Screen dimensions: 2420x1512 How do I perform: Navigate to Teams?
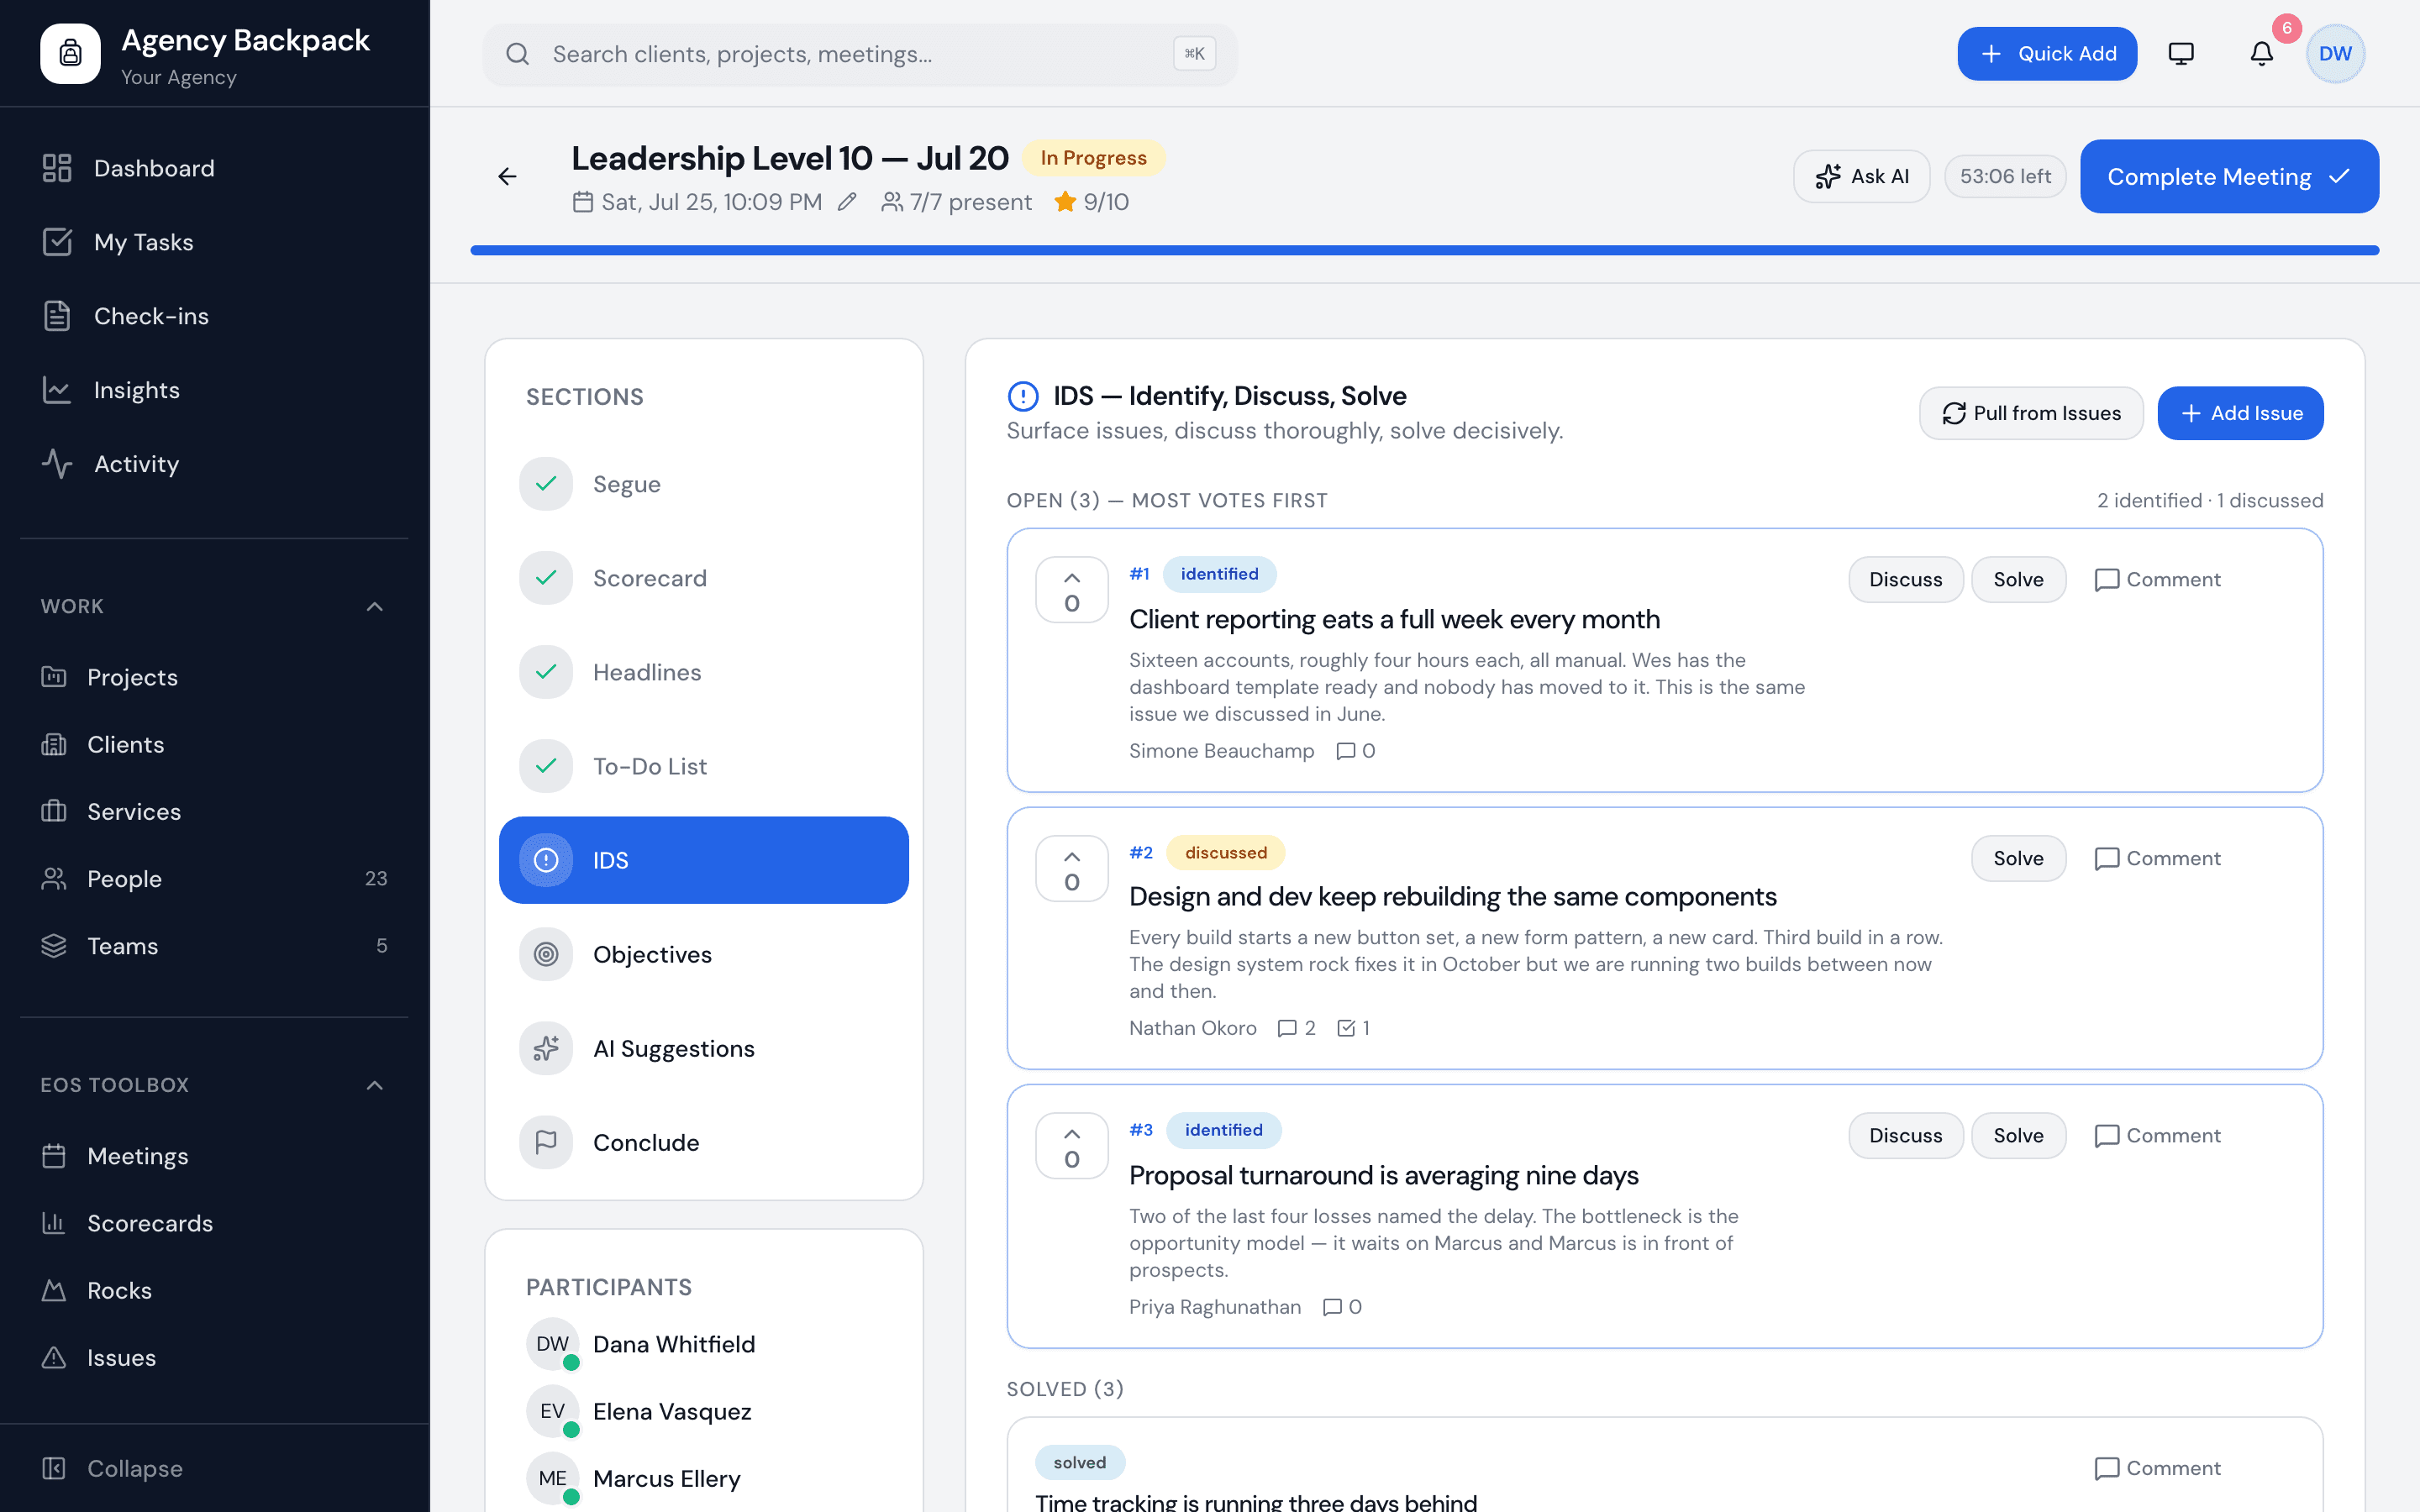pyautogui.click(x=214, y=945)
